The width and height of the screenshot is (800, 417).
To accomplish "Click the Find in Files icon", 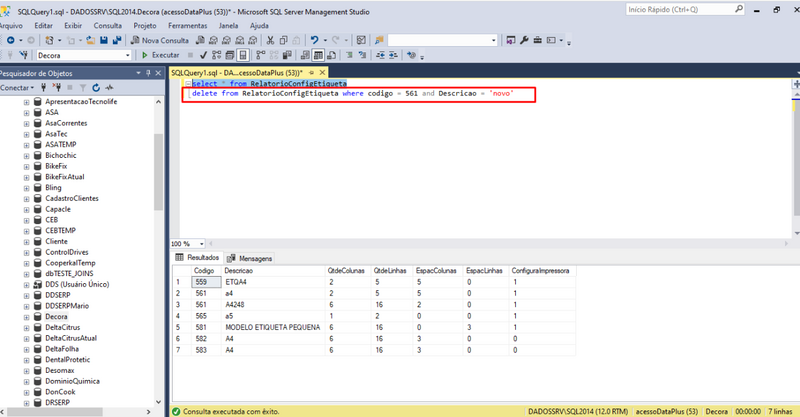I will tap(379, 40).
